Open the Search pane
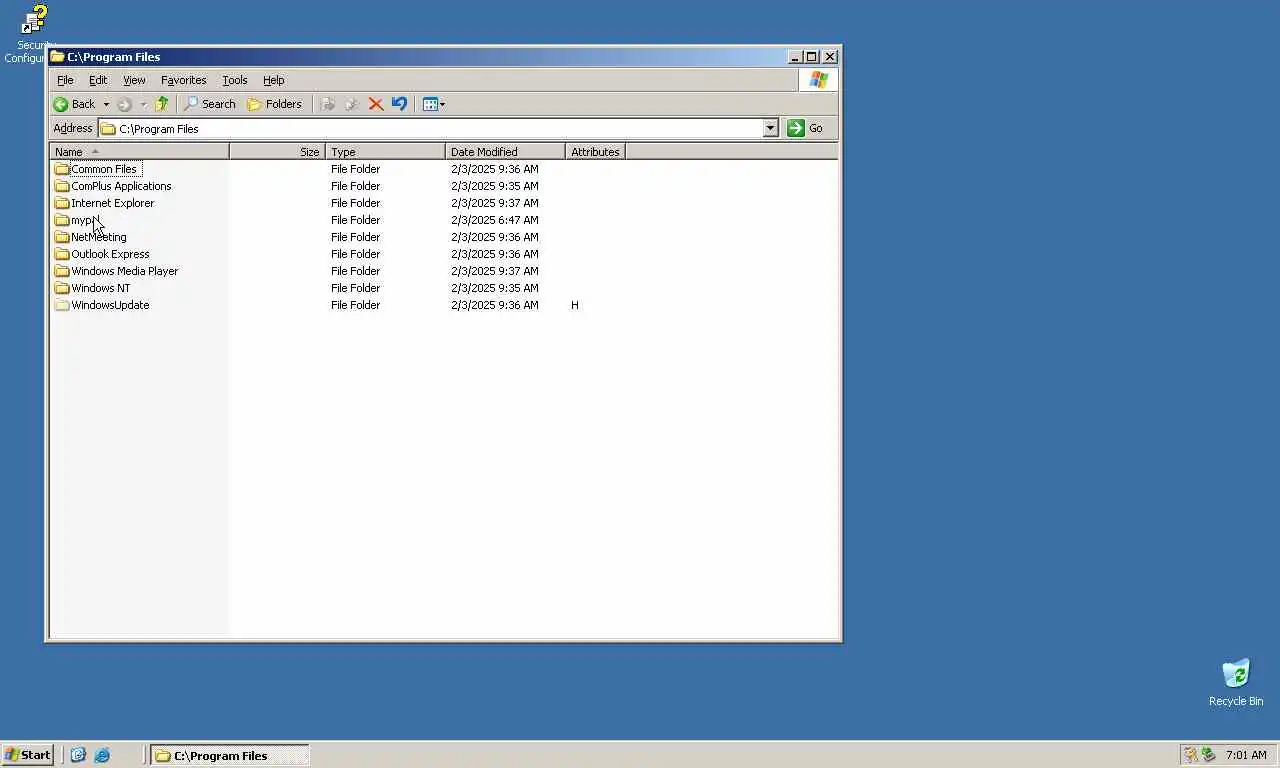This screenshot has width=1280, height=768. point(210,104)
